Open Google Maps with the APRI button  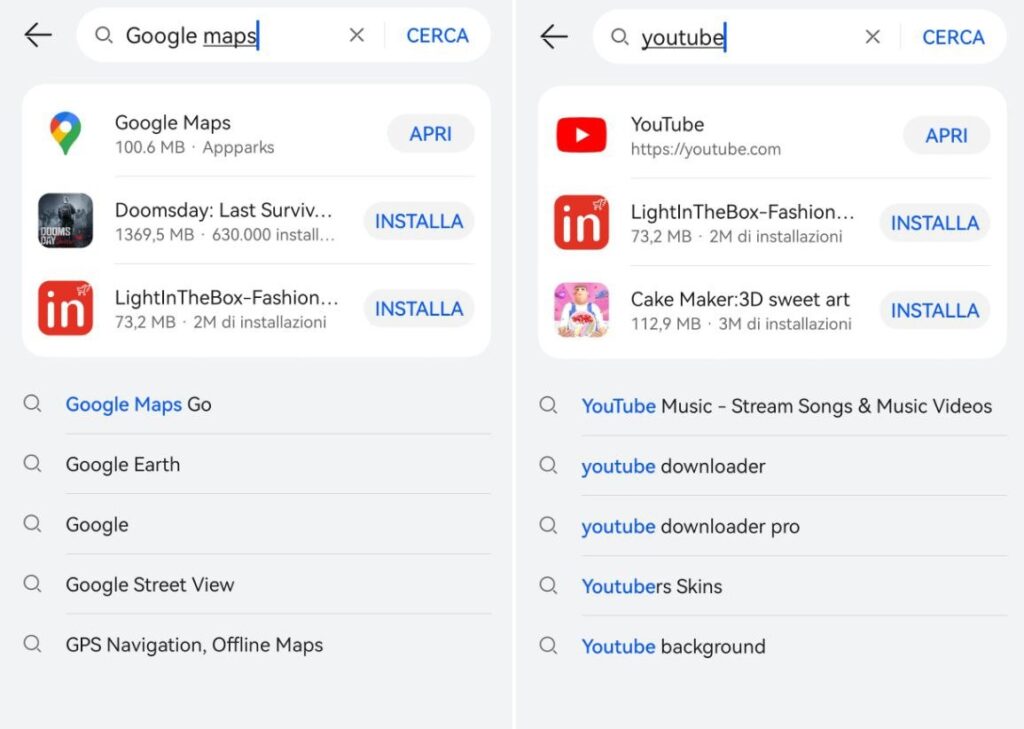click(x=430, y=134)
